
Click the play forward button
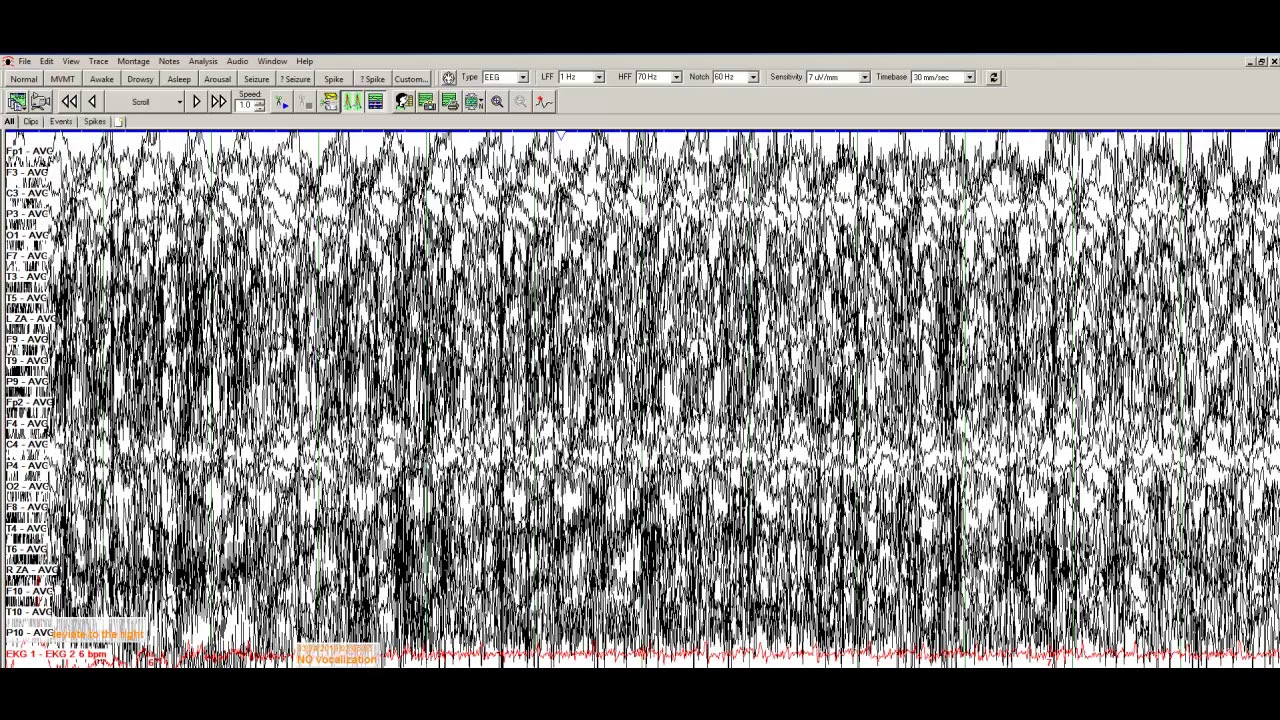point(196,101)
